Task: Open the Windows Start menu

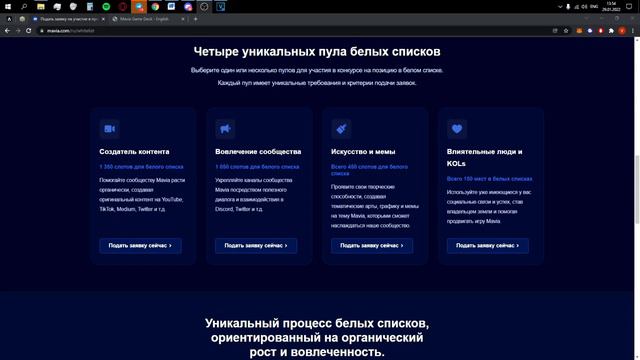Action: [x=8, y=7]
